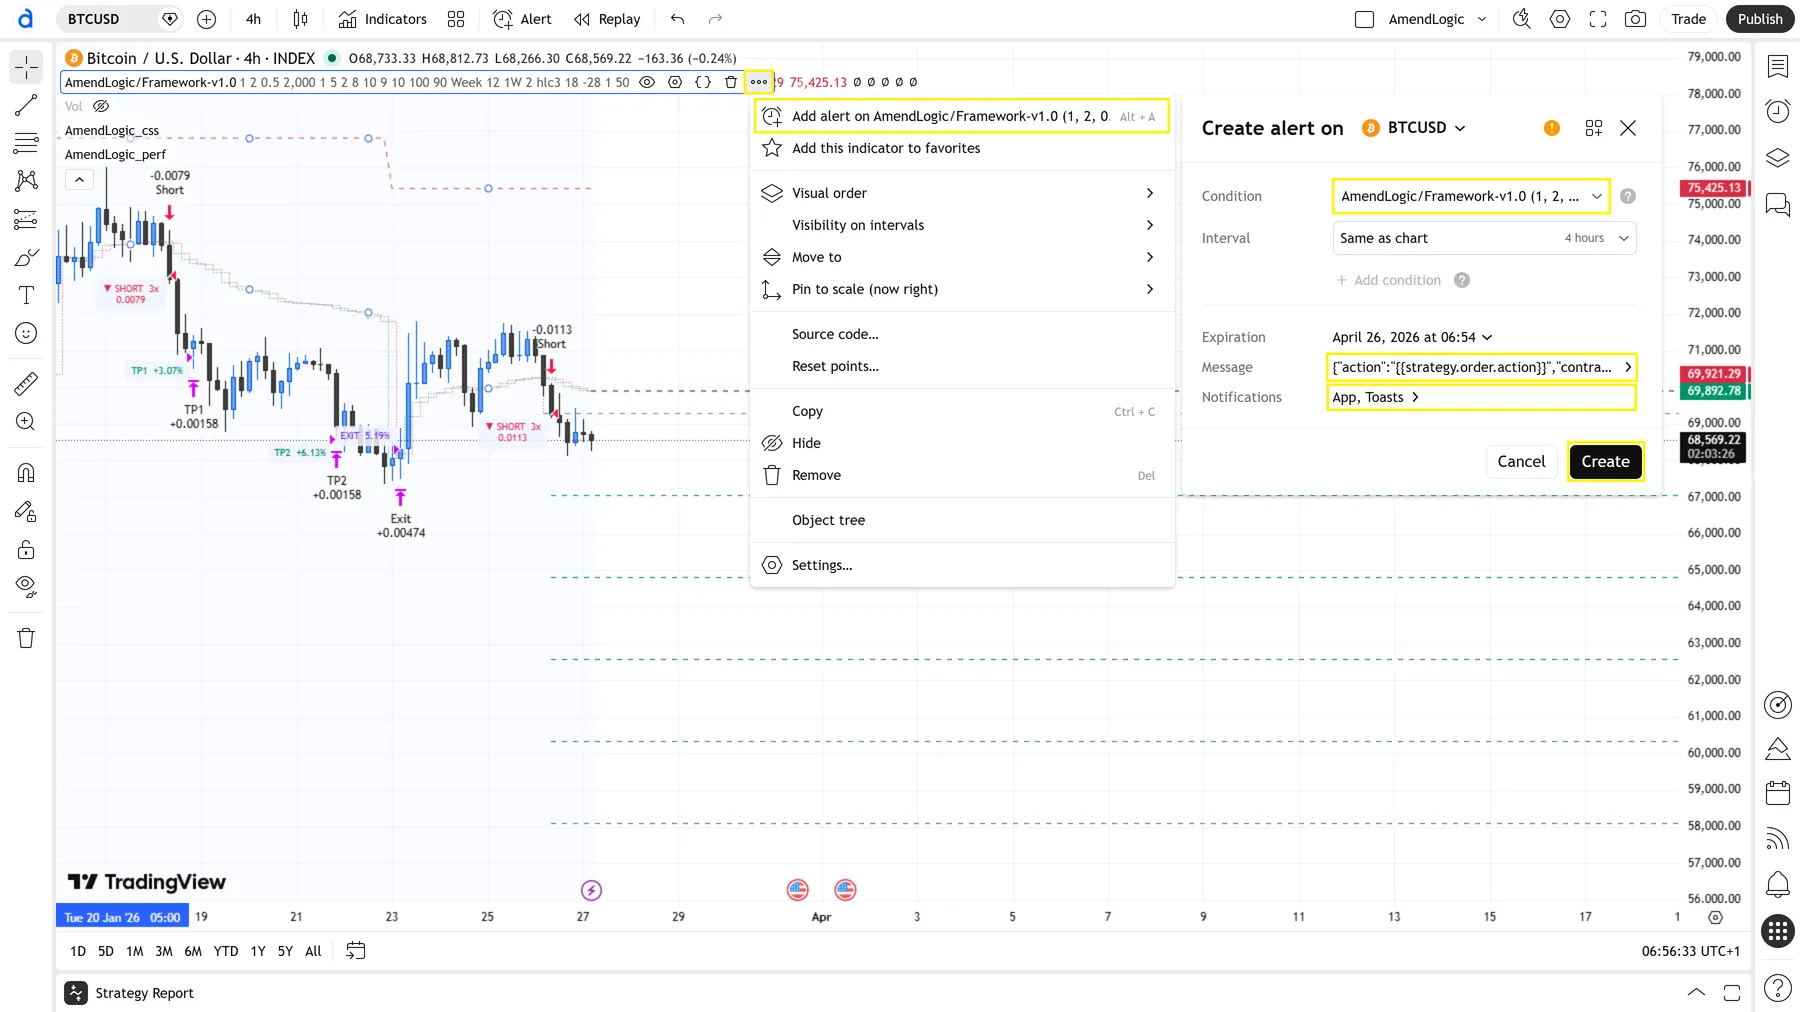Image resolution: width=1800 pixels, height=1012 pixels.
Task: Undo the last chart action
Action: pyautogui.click(x=678, y=19)
